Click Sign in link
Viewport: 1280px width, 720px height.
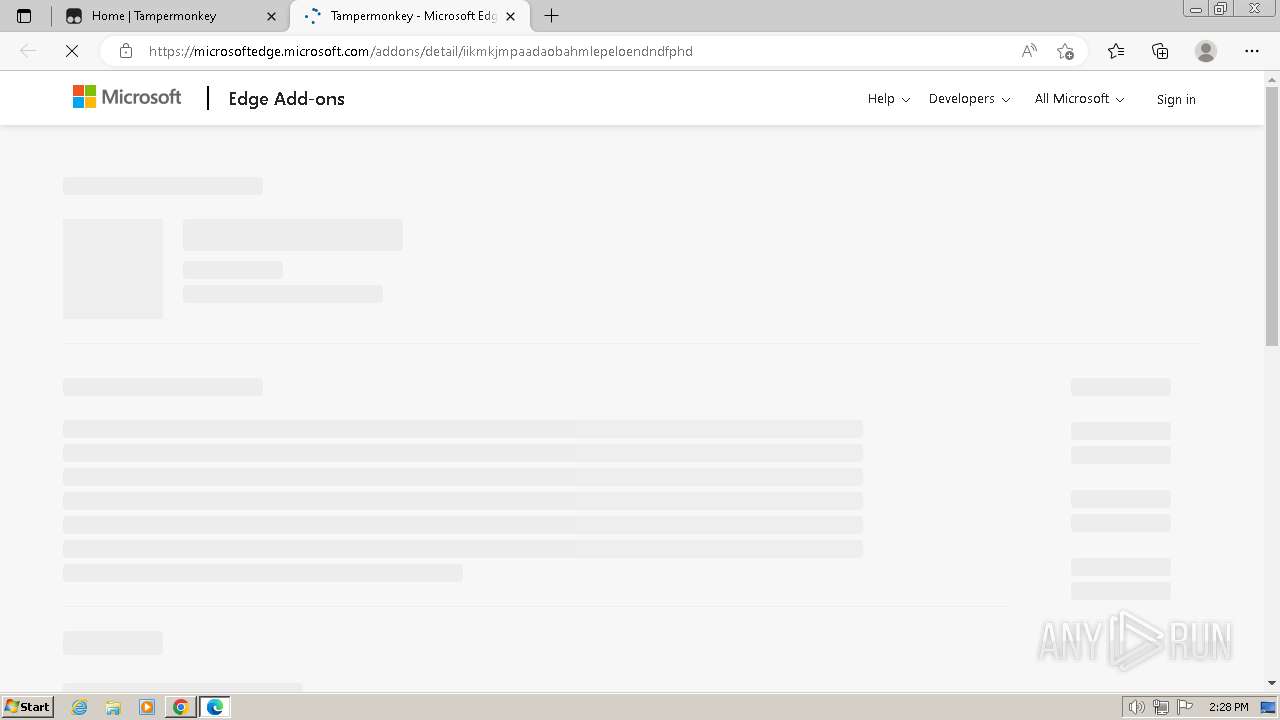pyautogui.click(x=1176, y=99)
